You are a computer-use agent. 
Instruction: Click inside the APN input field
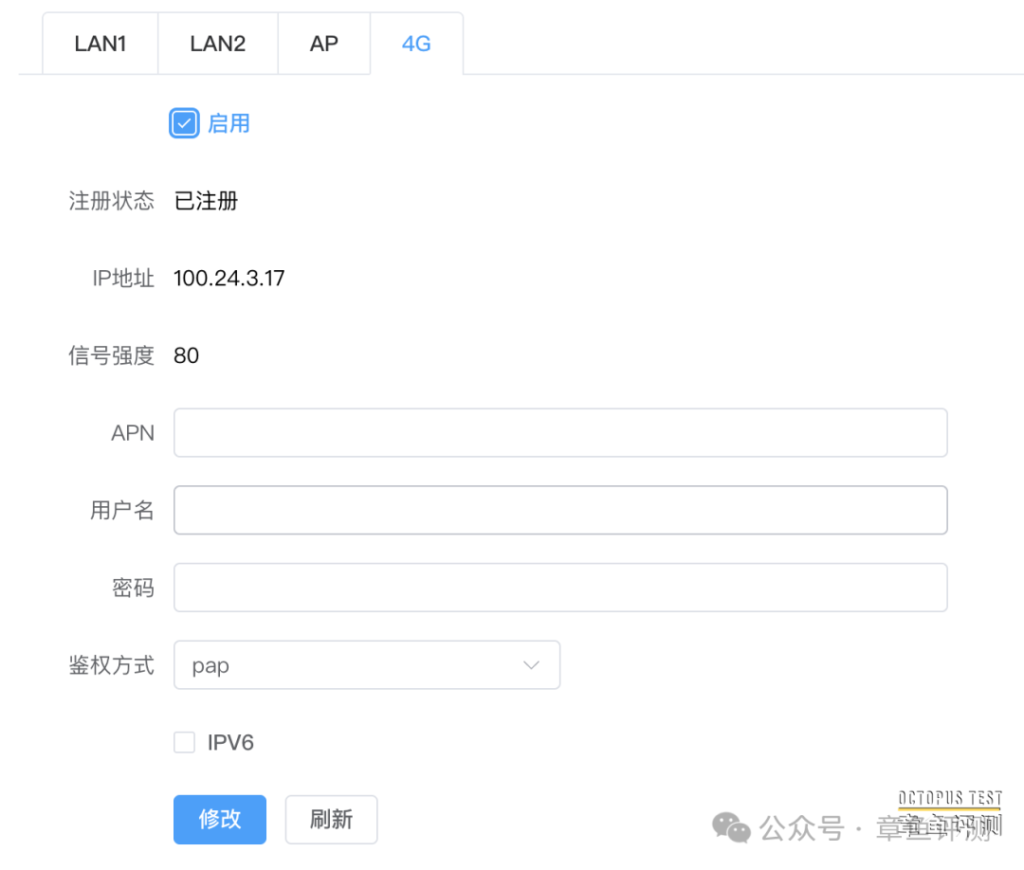tap(560, 432)
